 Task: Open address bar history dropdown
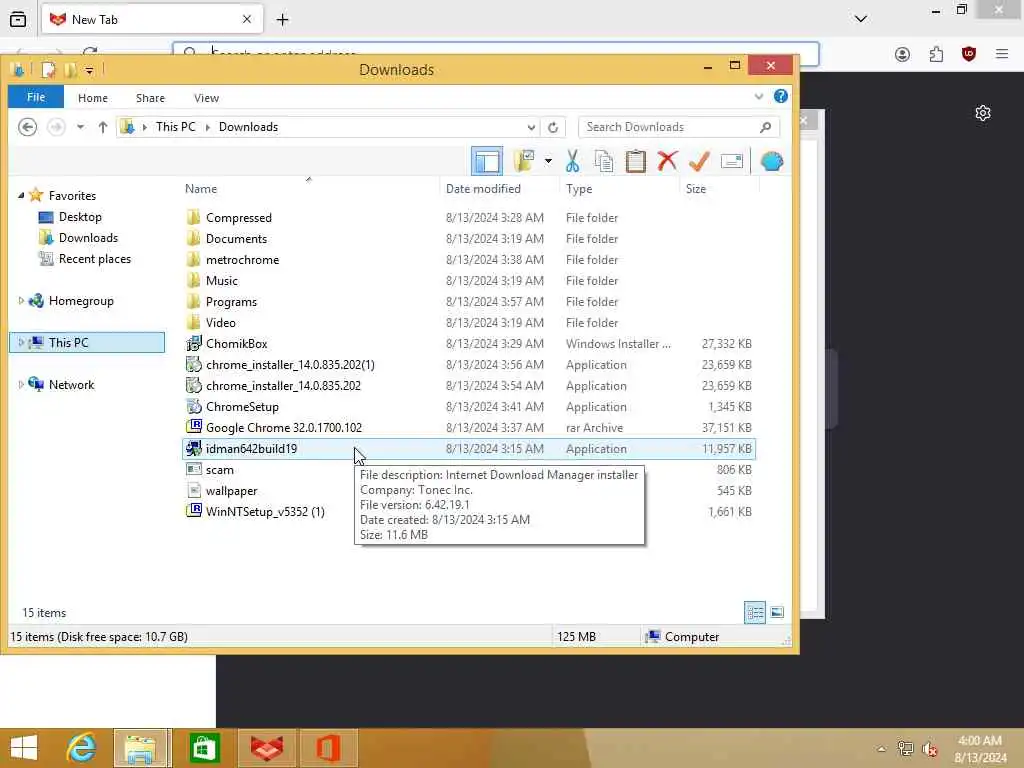[x=531, y=127]
